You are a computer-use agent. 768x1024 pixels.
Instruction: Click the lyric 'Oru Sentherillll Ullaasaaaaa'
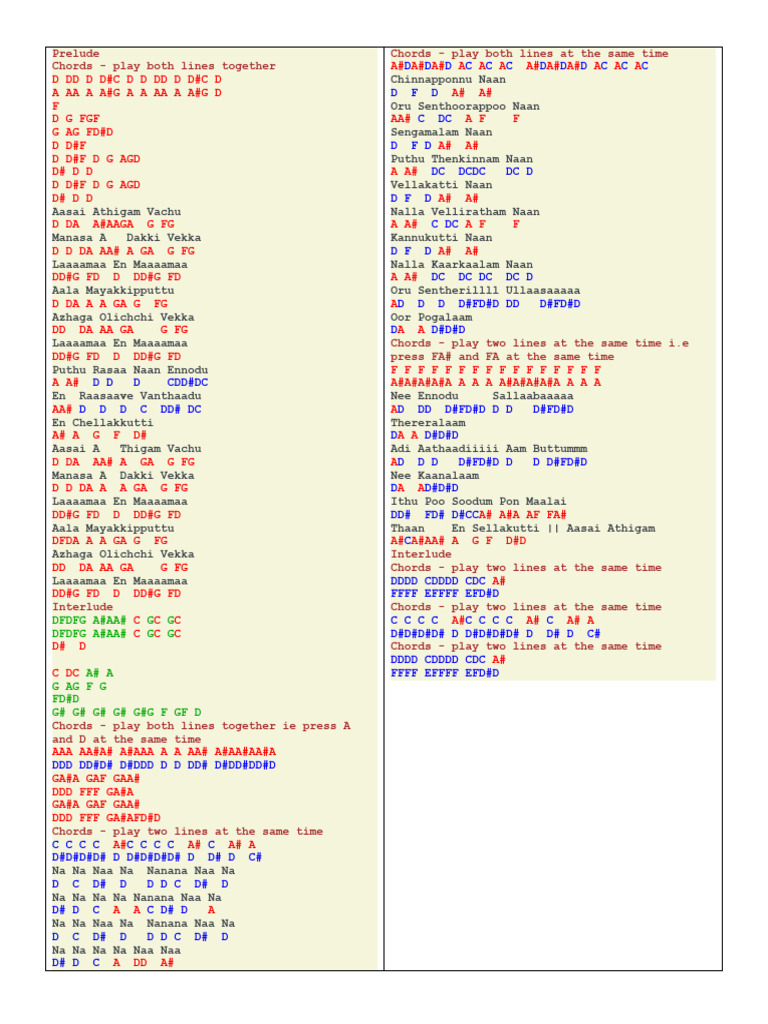tap(485, 291)
